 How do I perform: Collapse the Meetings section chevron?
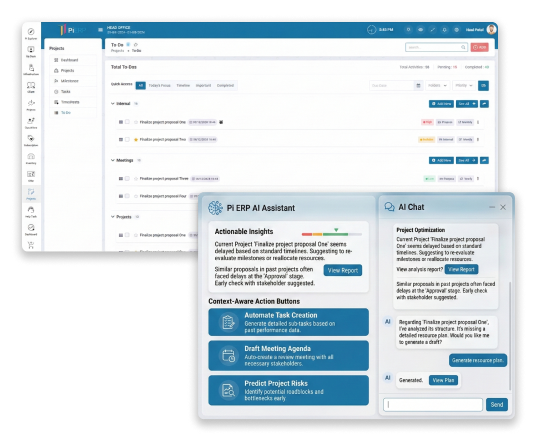113,160
